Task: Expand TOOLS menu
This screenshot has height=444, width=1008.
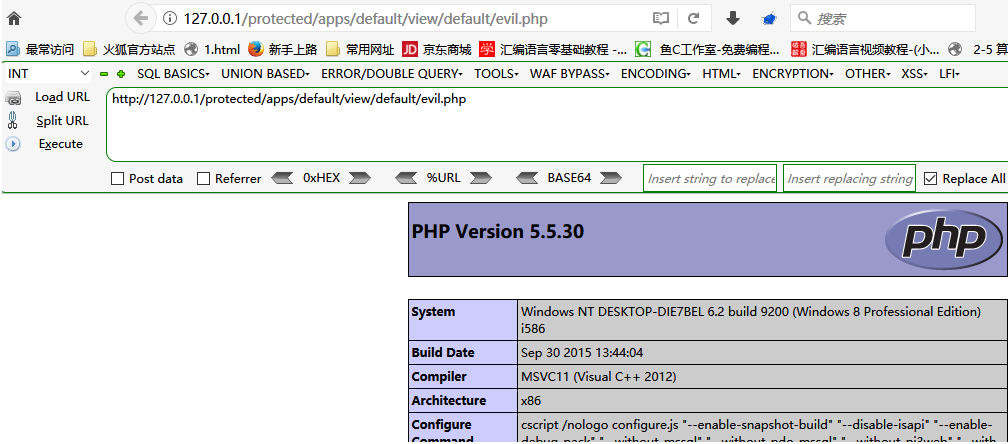Action: pos(496,74)
